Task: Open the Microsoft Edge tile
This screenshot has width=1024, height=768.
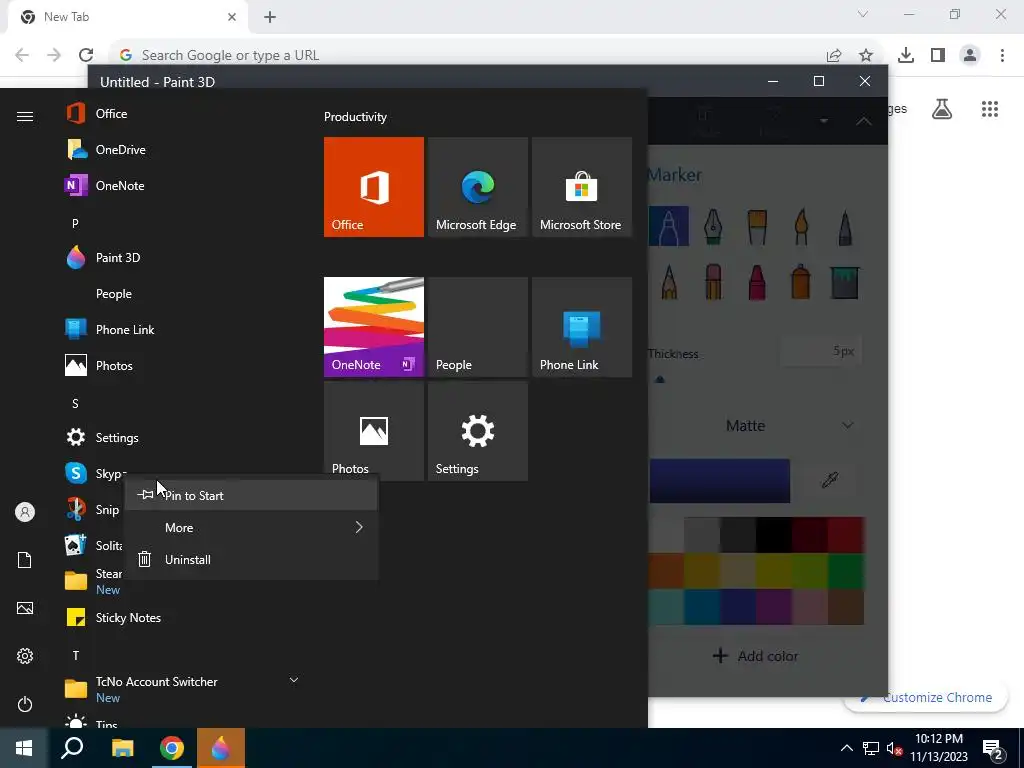Action: (x=477, y=187)
